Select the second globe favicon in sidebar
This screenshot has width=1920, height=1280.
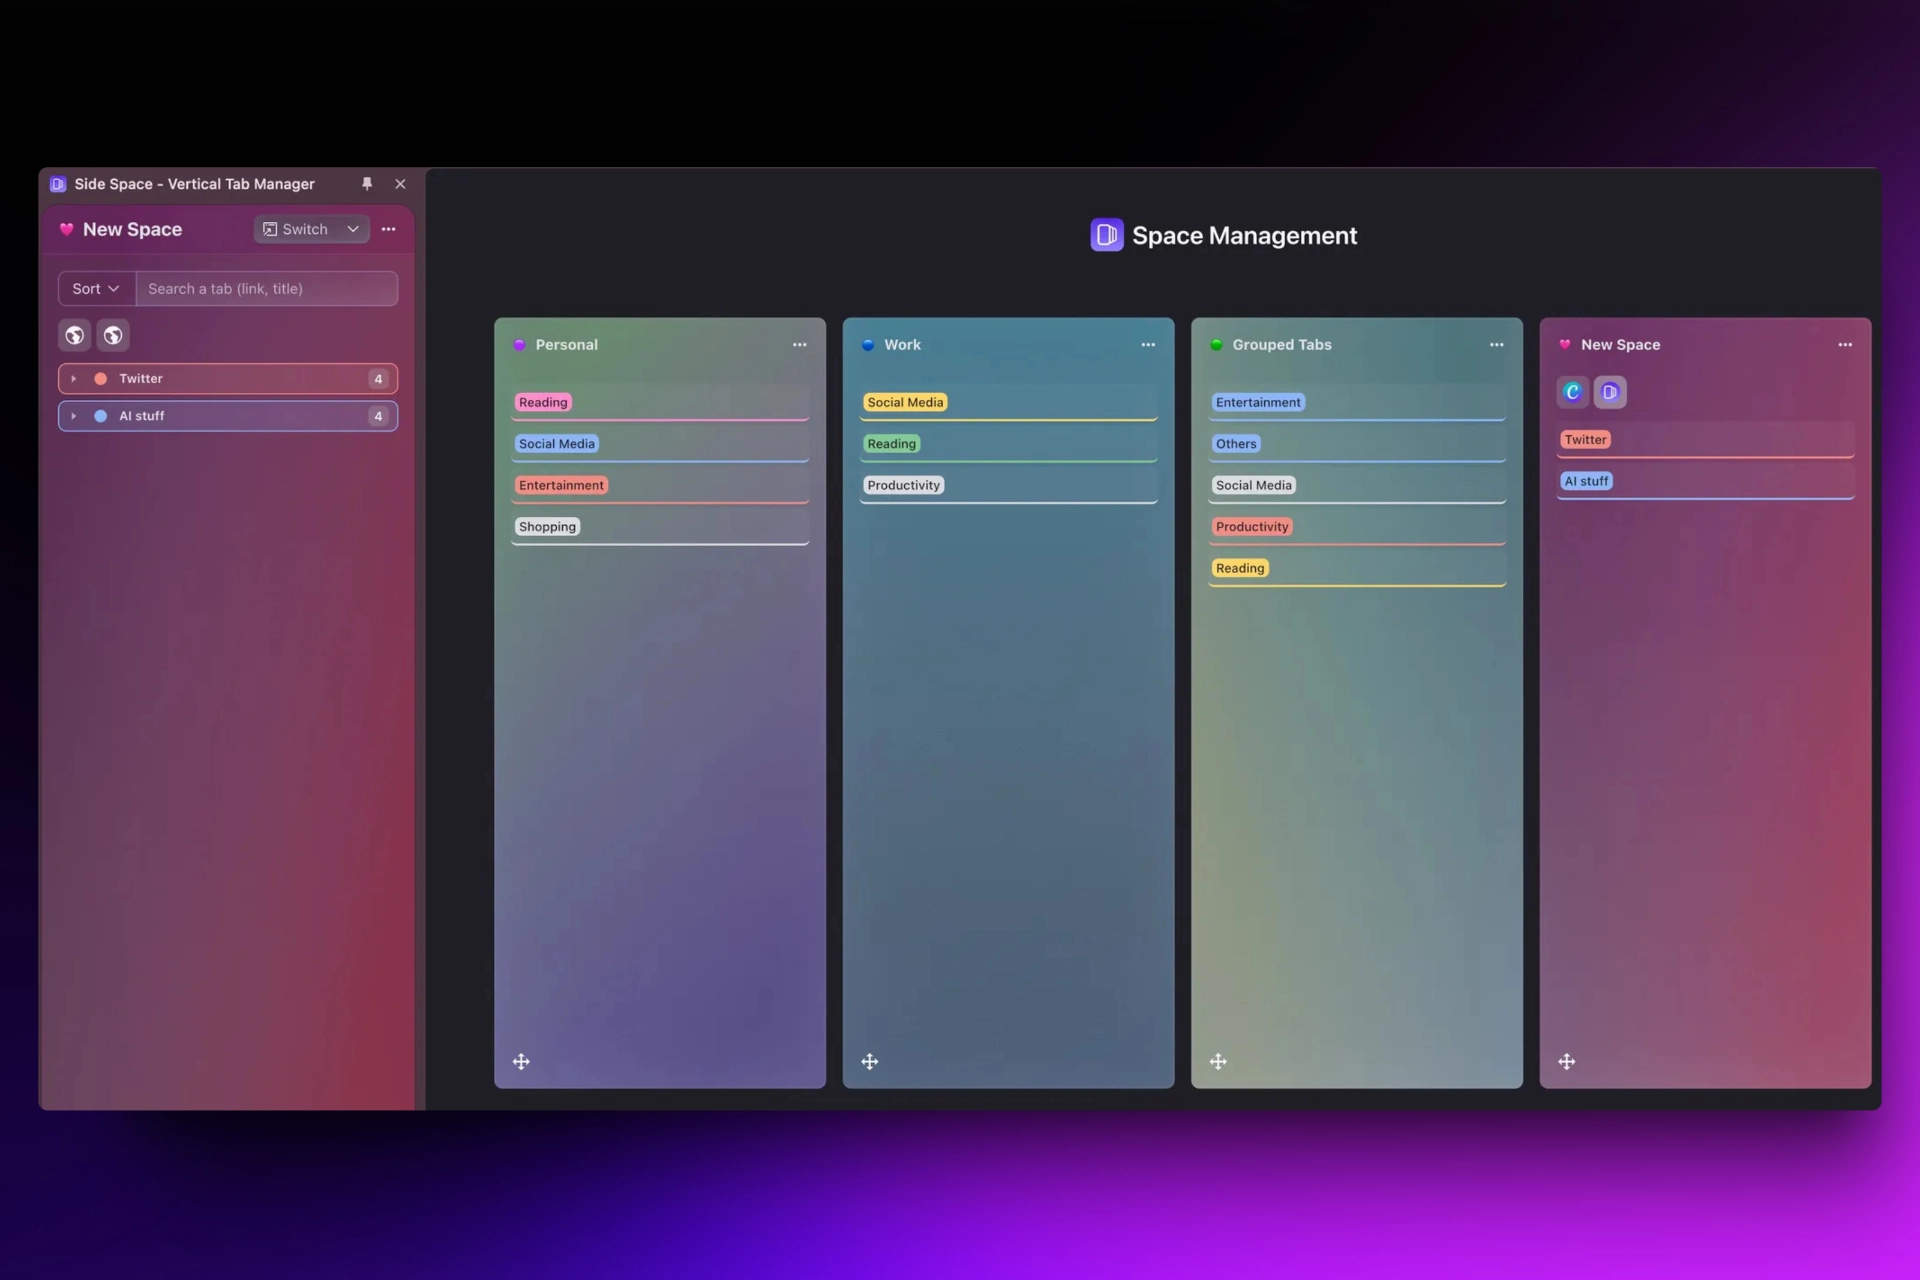pos(112,335)
